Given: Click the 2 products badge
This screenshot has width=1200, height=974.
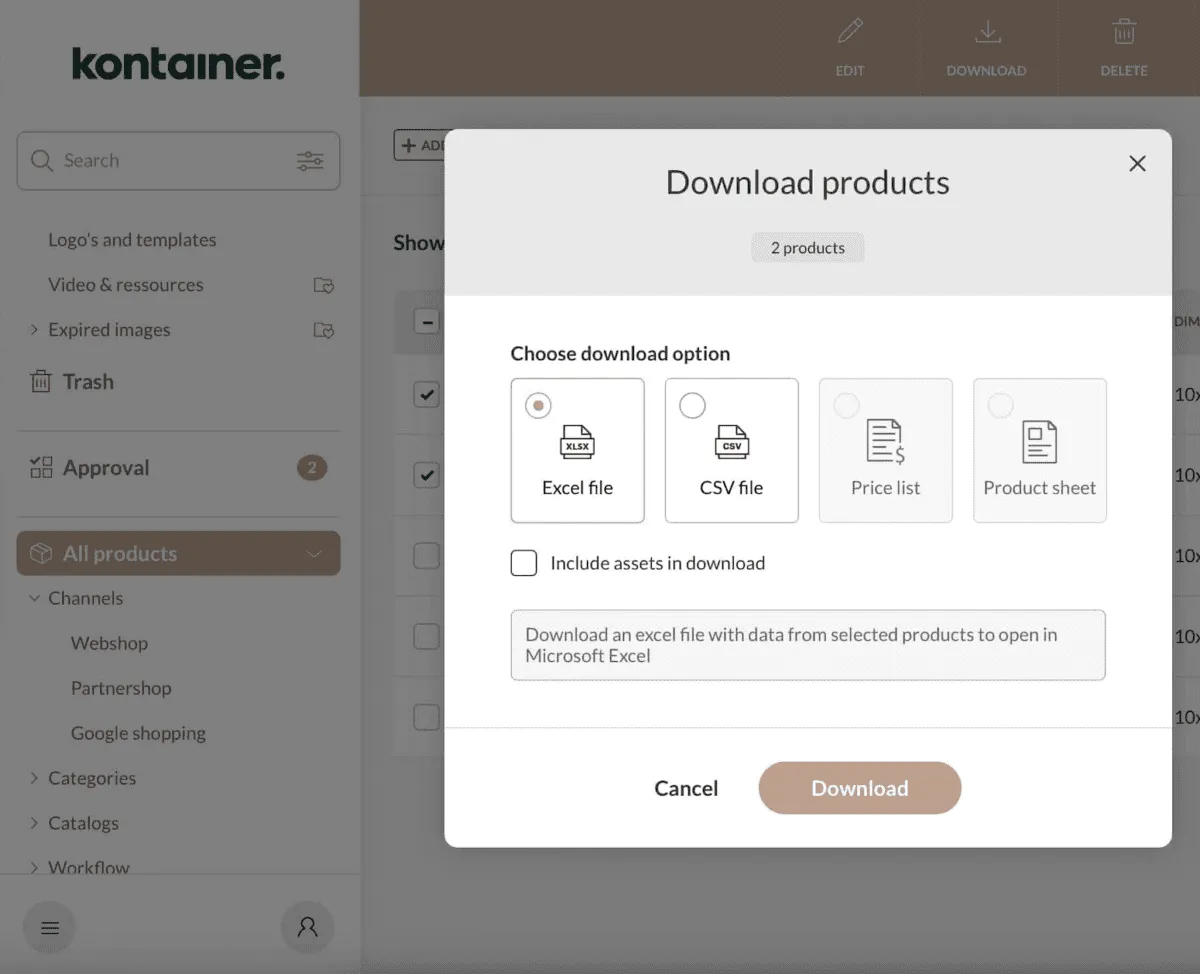Looking at the screenshot, I should tap(808, 248).
